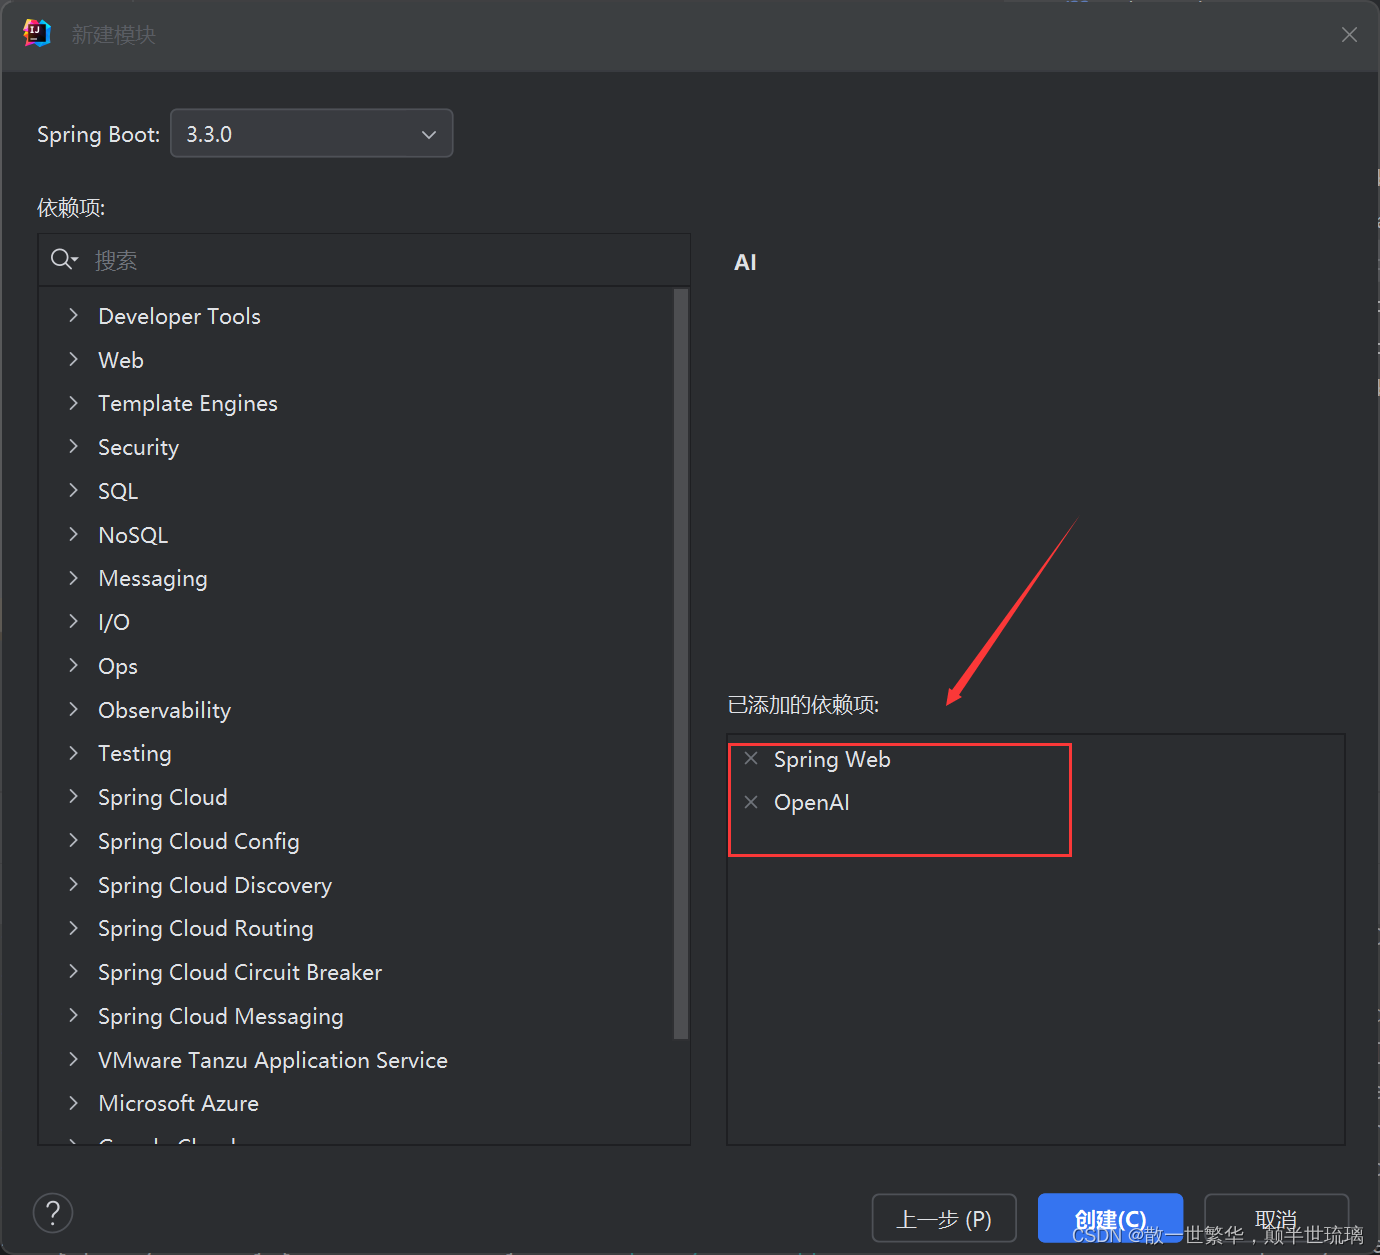1380x1255 pixels.
Task: Click the search magnifier icon
Action: [x=64, y=260]
